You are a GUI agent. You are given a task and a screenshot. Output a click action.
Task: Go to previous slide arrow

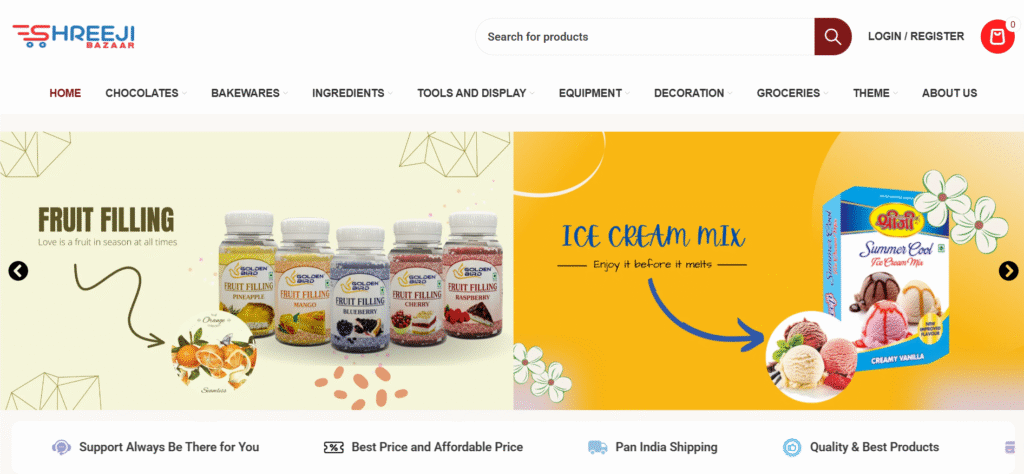[x=18, y=270]
